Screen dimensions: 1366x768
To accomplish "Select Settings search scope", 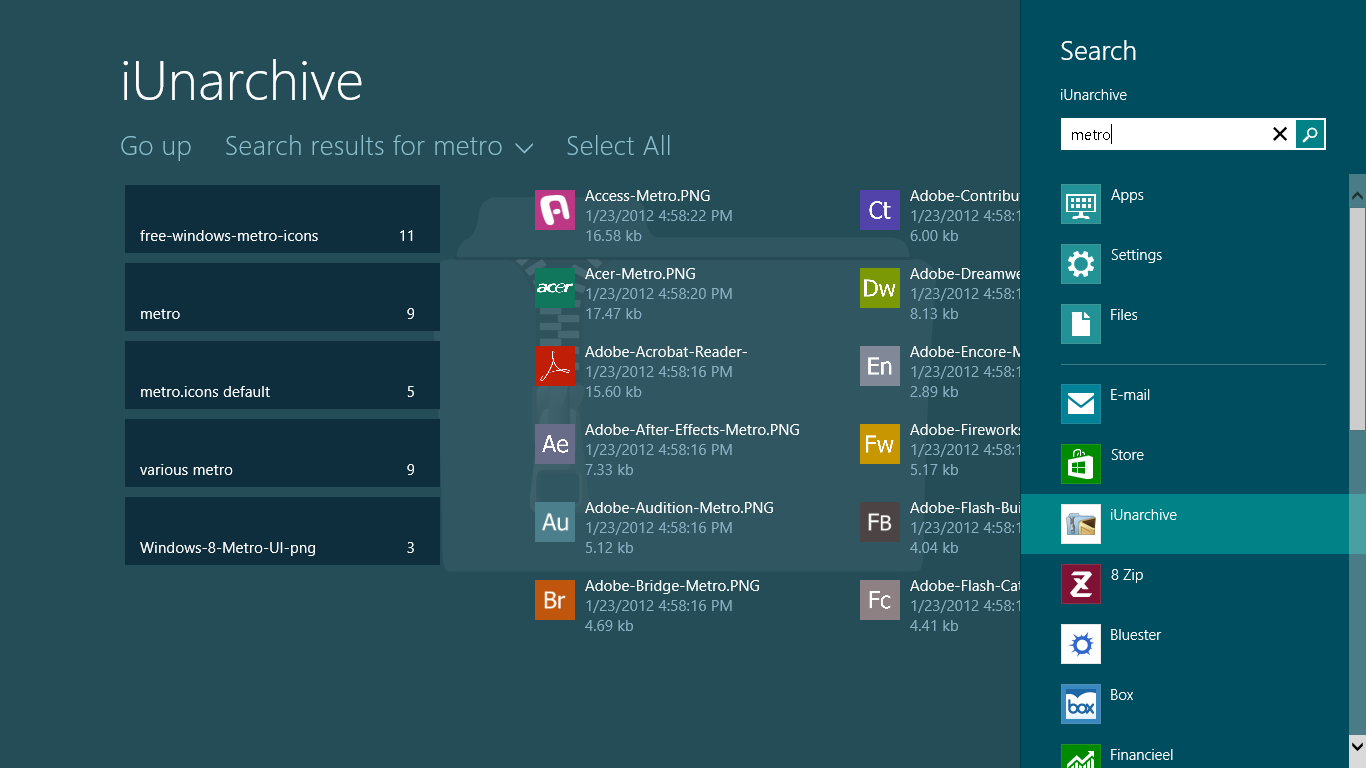I will 1135,264.
